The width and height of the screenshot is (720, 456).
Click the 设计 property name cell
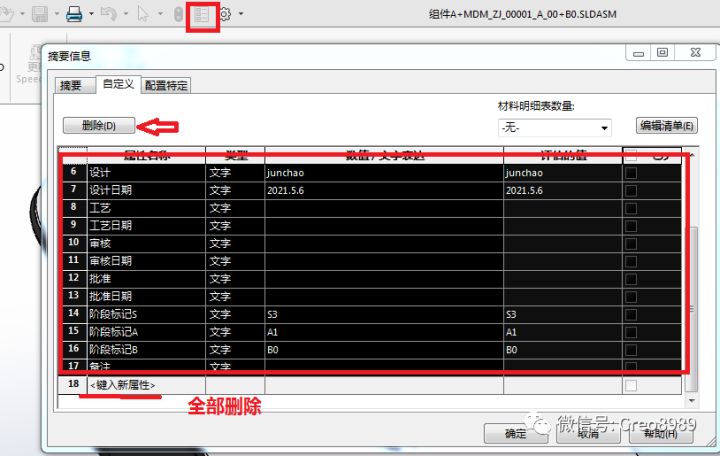pyautogui.click(x=146, y=173)
